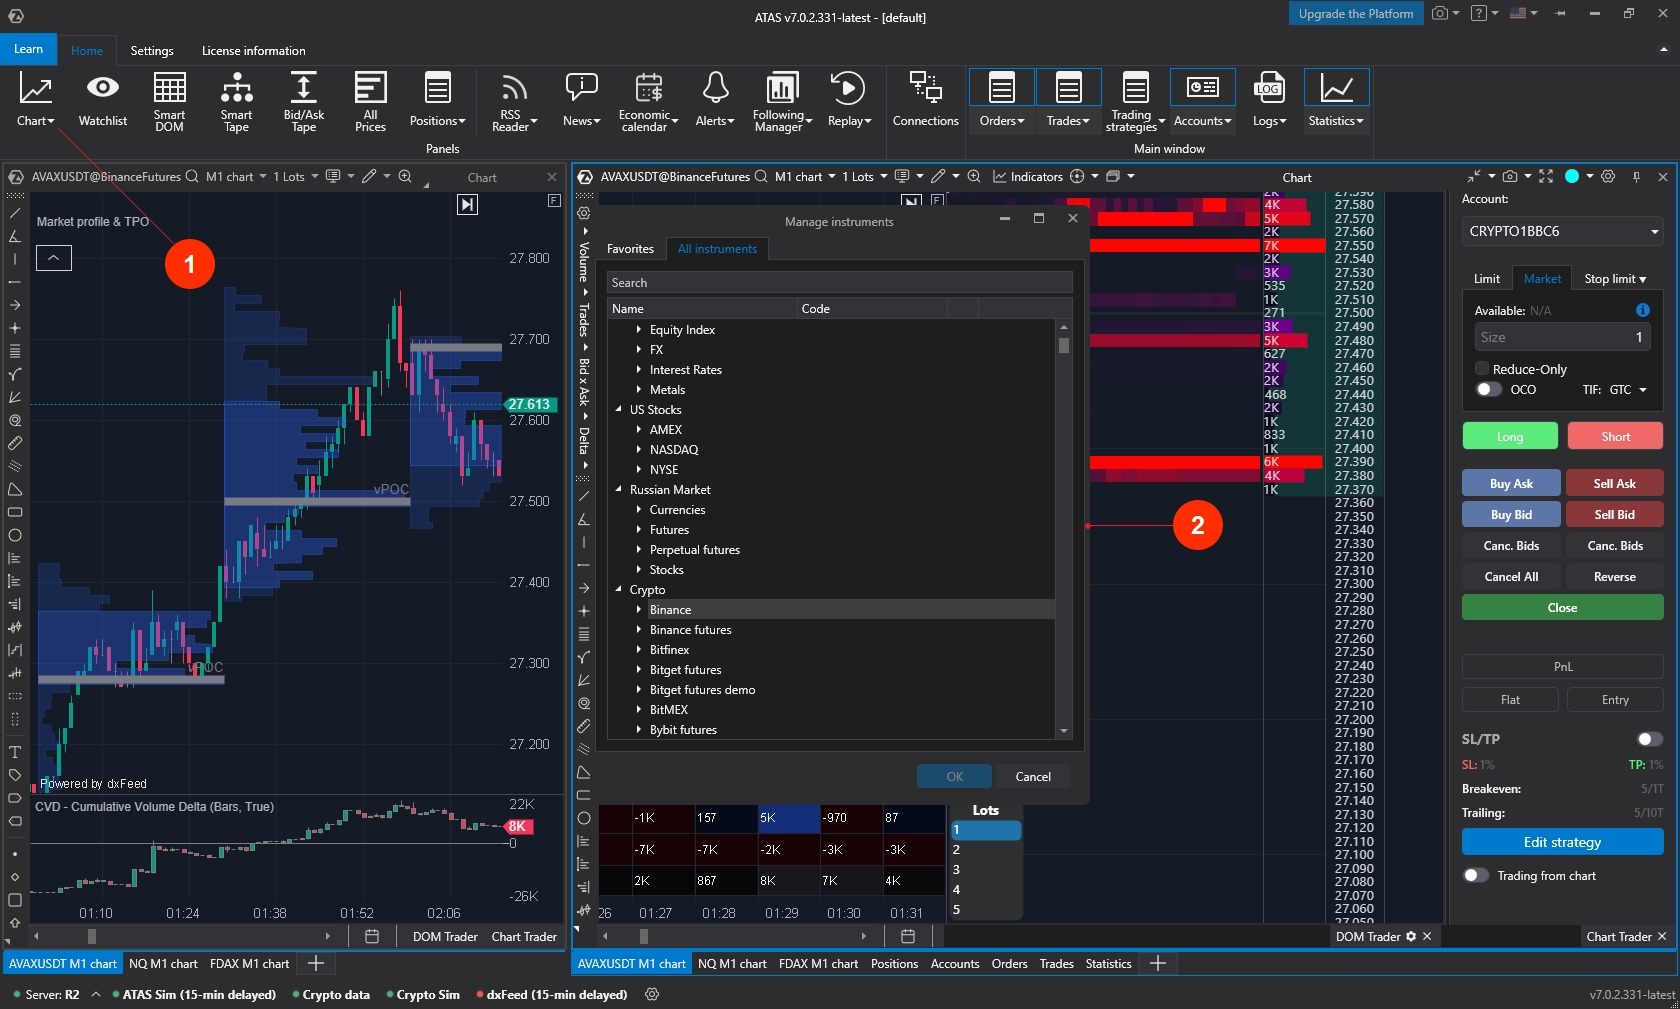
Task: Switch to the Favorites tab
Action: pos(630,249)
